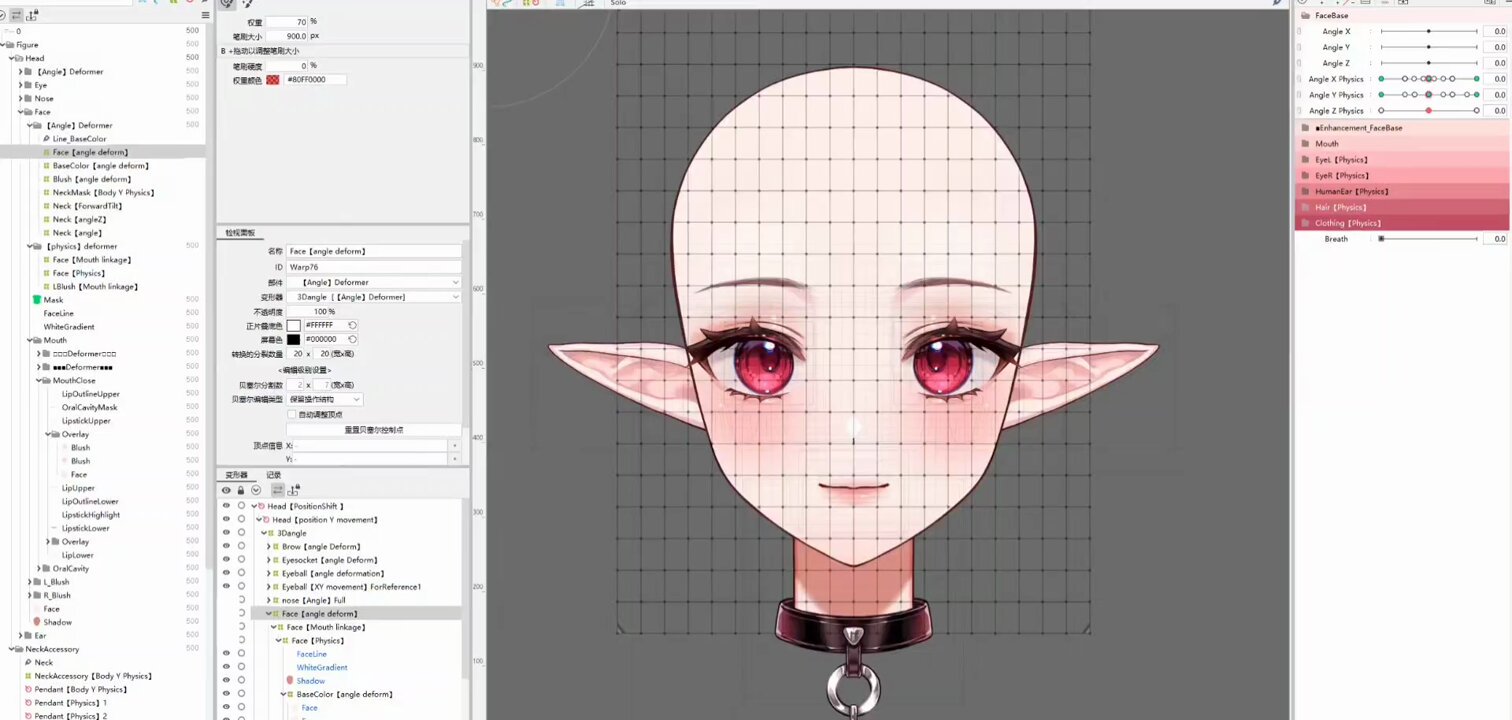
Task: Click the Angle X parameter slider
Action: [x=1429, y=32]
